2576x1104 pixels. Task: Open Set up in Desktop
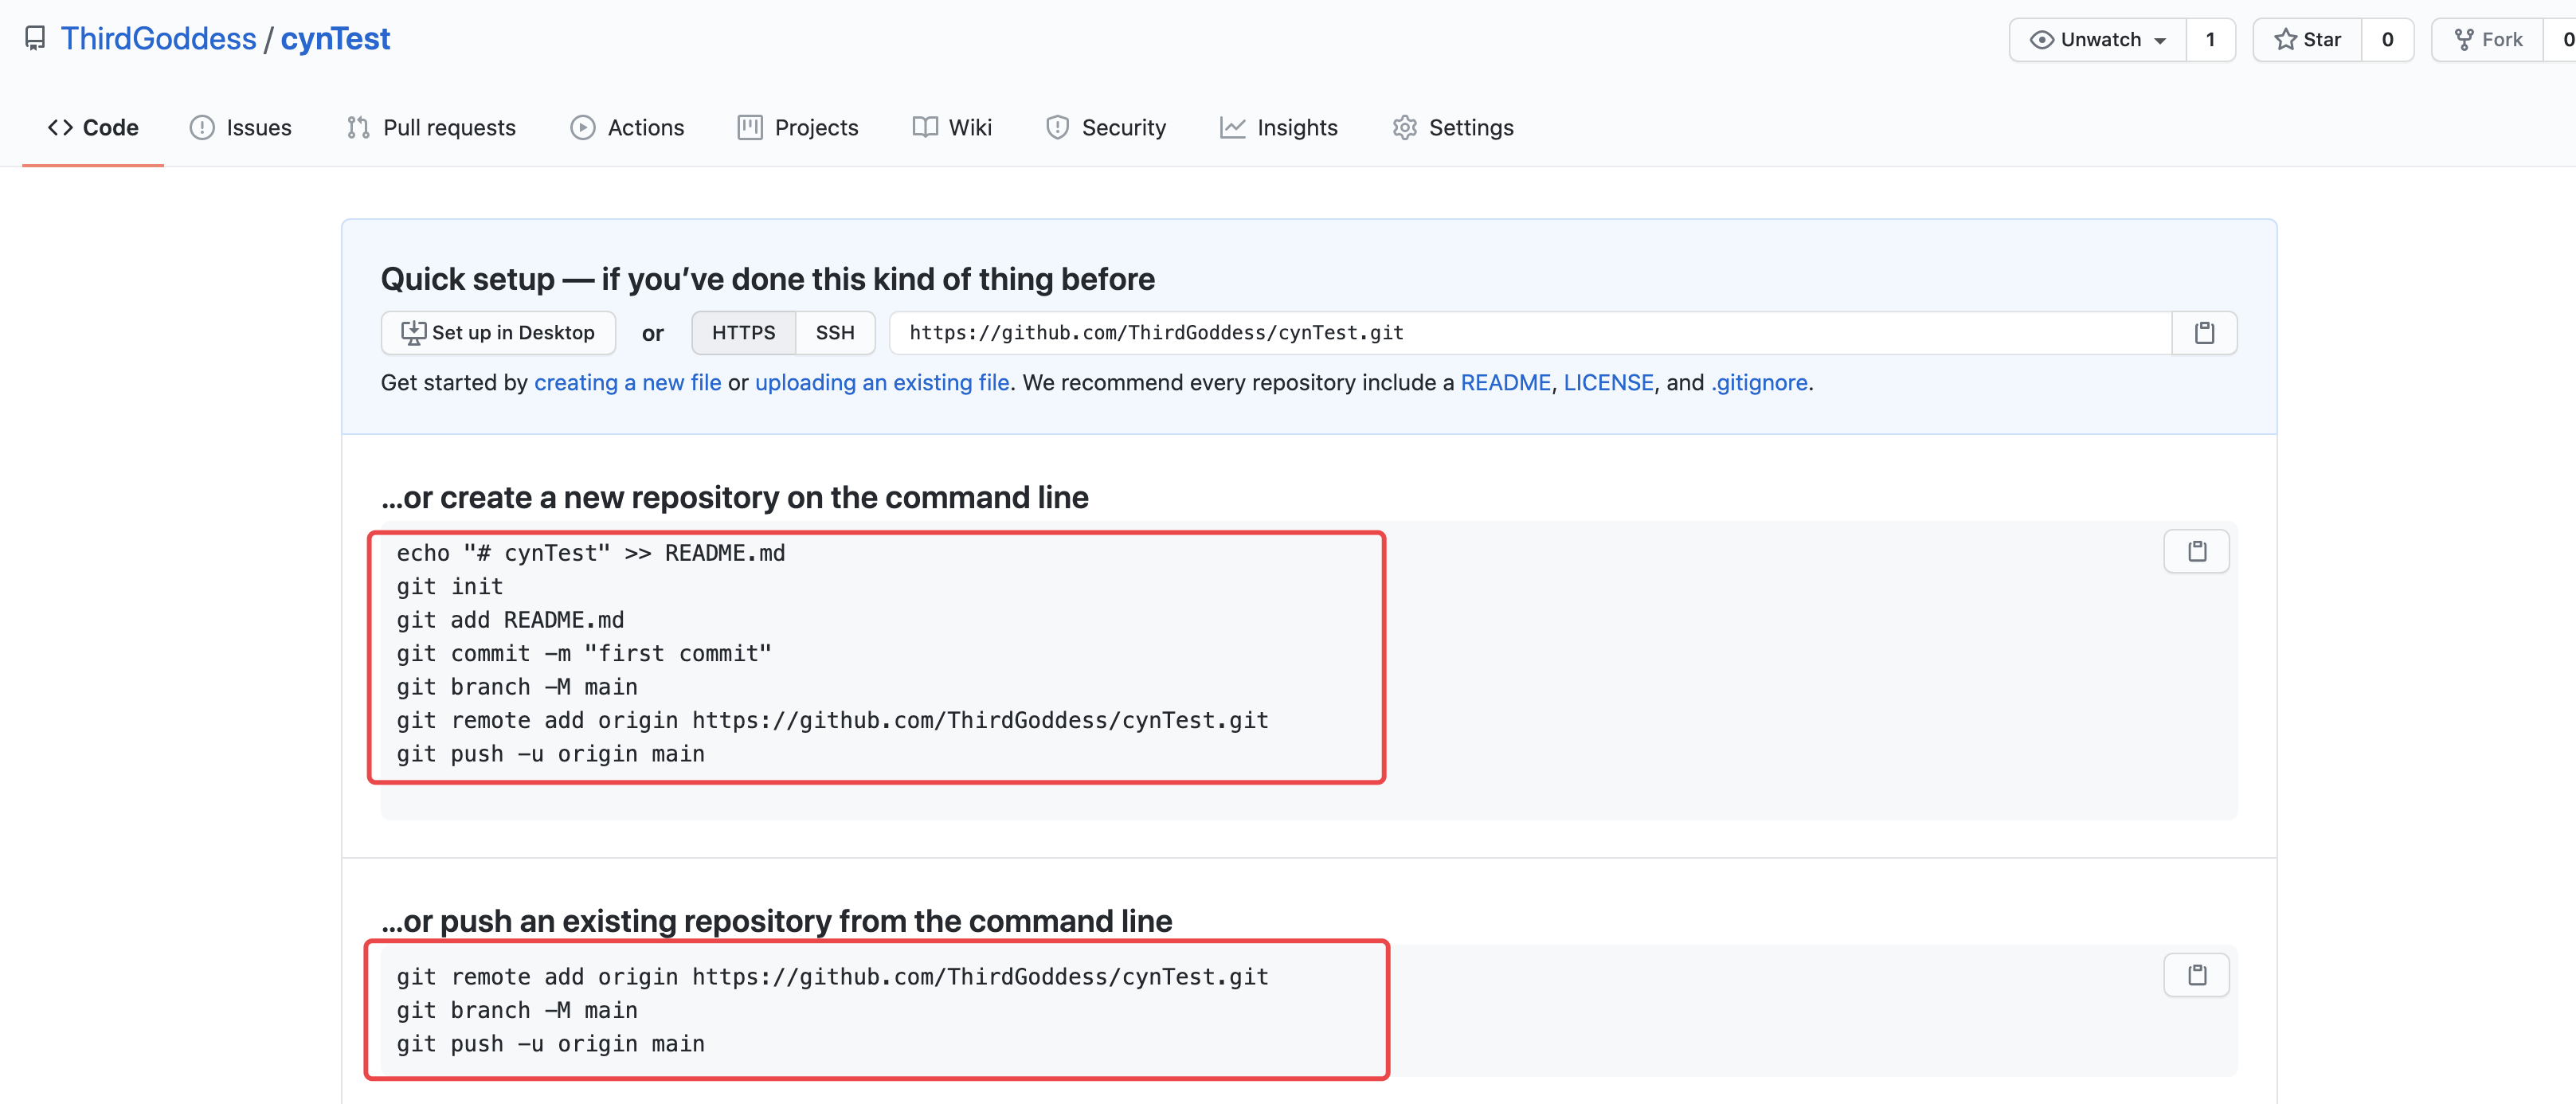pyautogui.click(x=498, y=333)
